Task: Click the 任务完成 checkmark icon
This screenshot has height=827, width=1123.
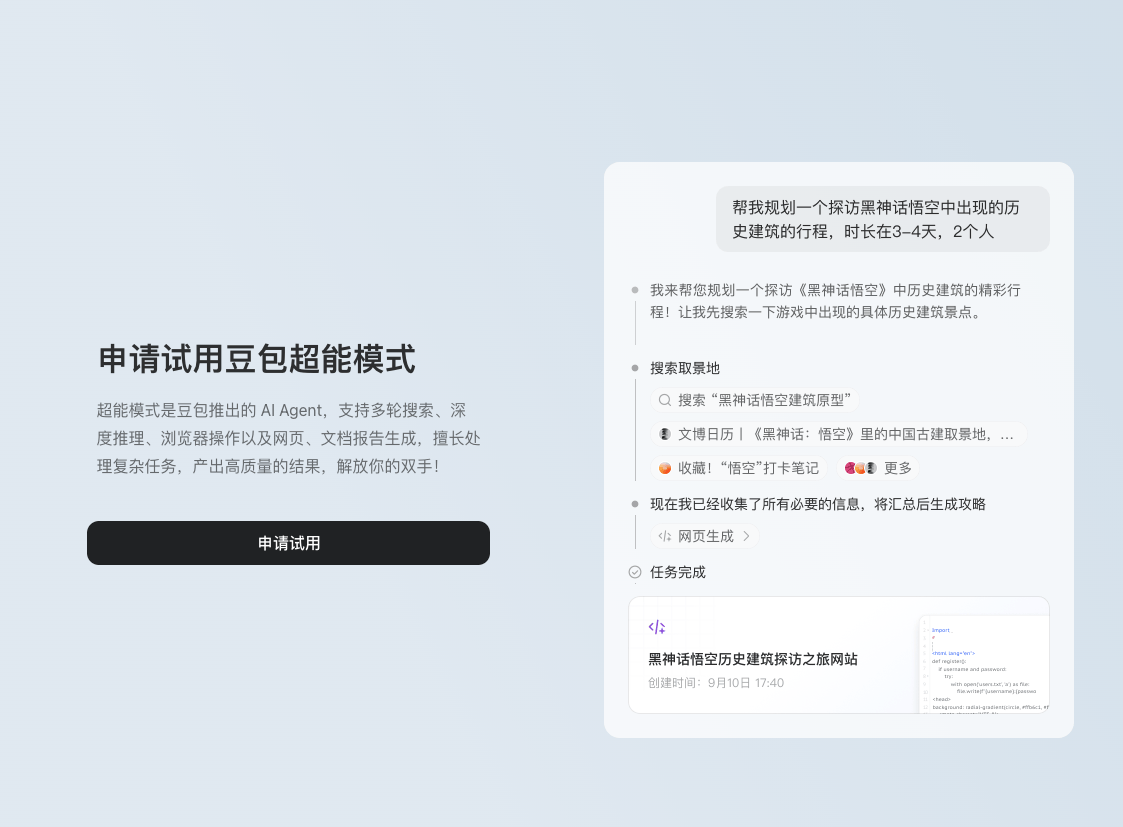Action: pyautogui.click(x=635, y=572)
